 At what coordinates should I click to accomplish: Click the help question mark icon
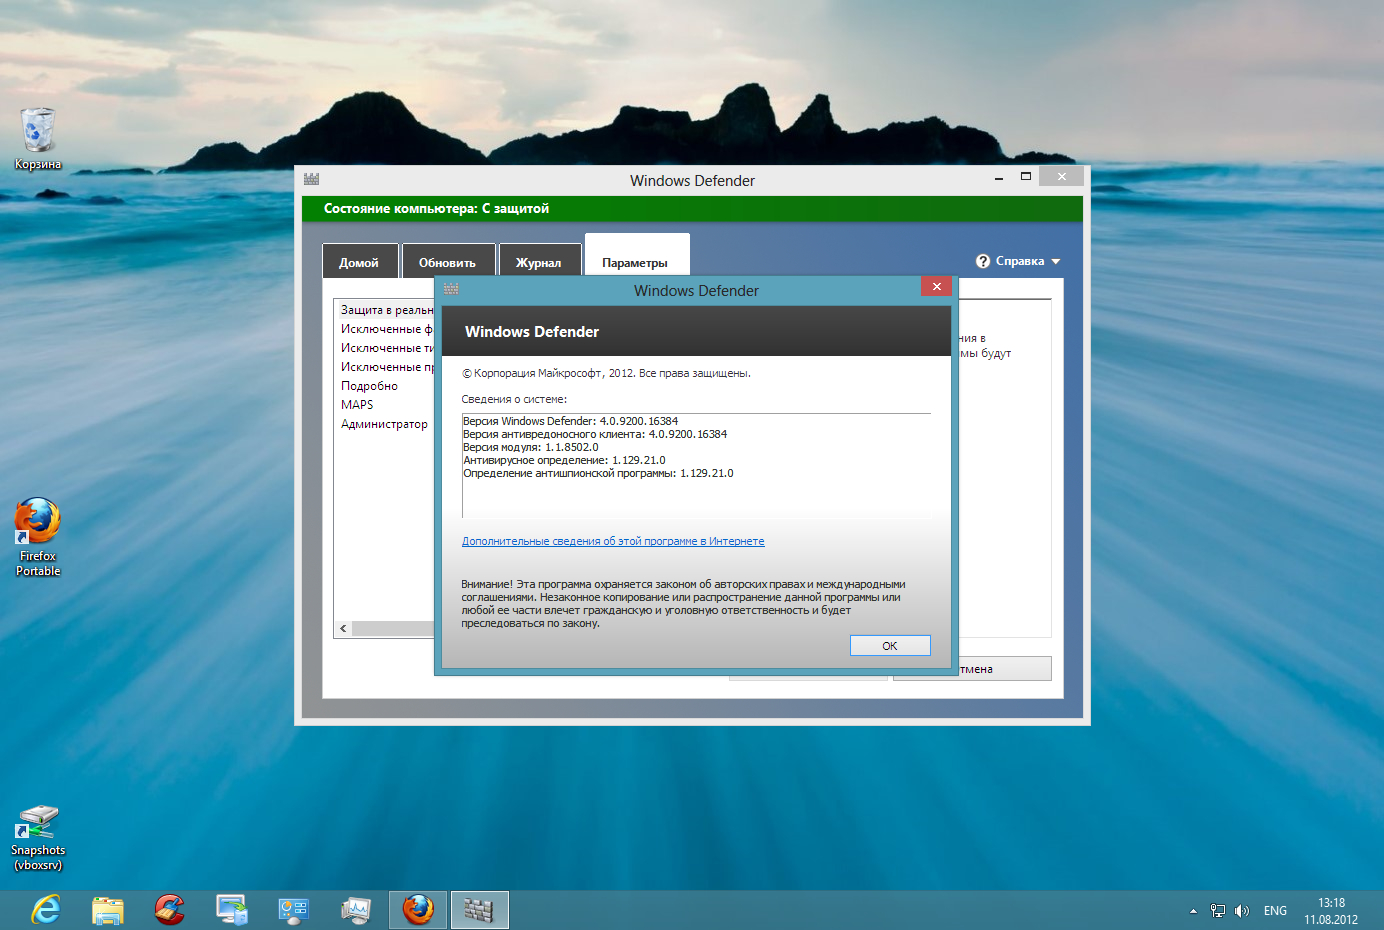983,261
